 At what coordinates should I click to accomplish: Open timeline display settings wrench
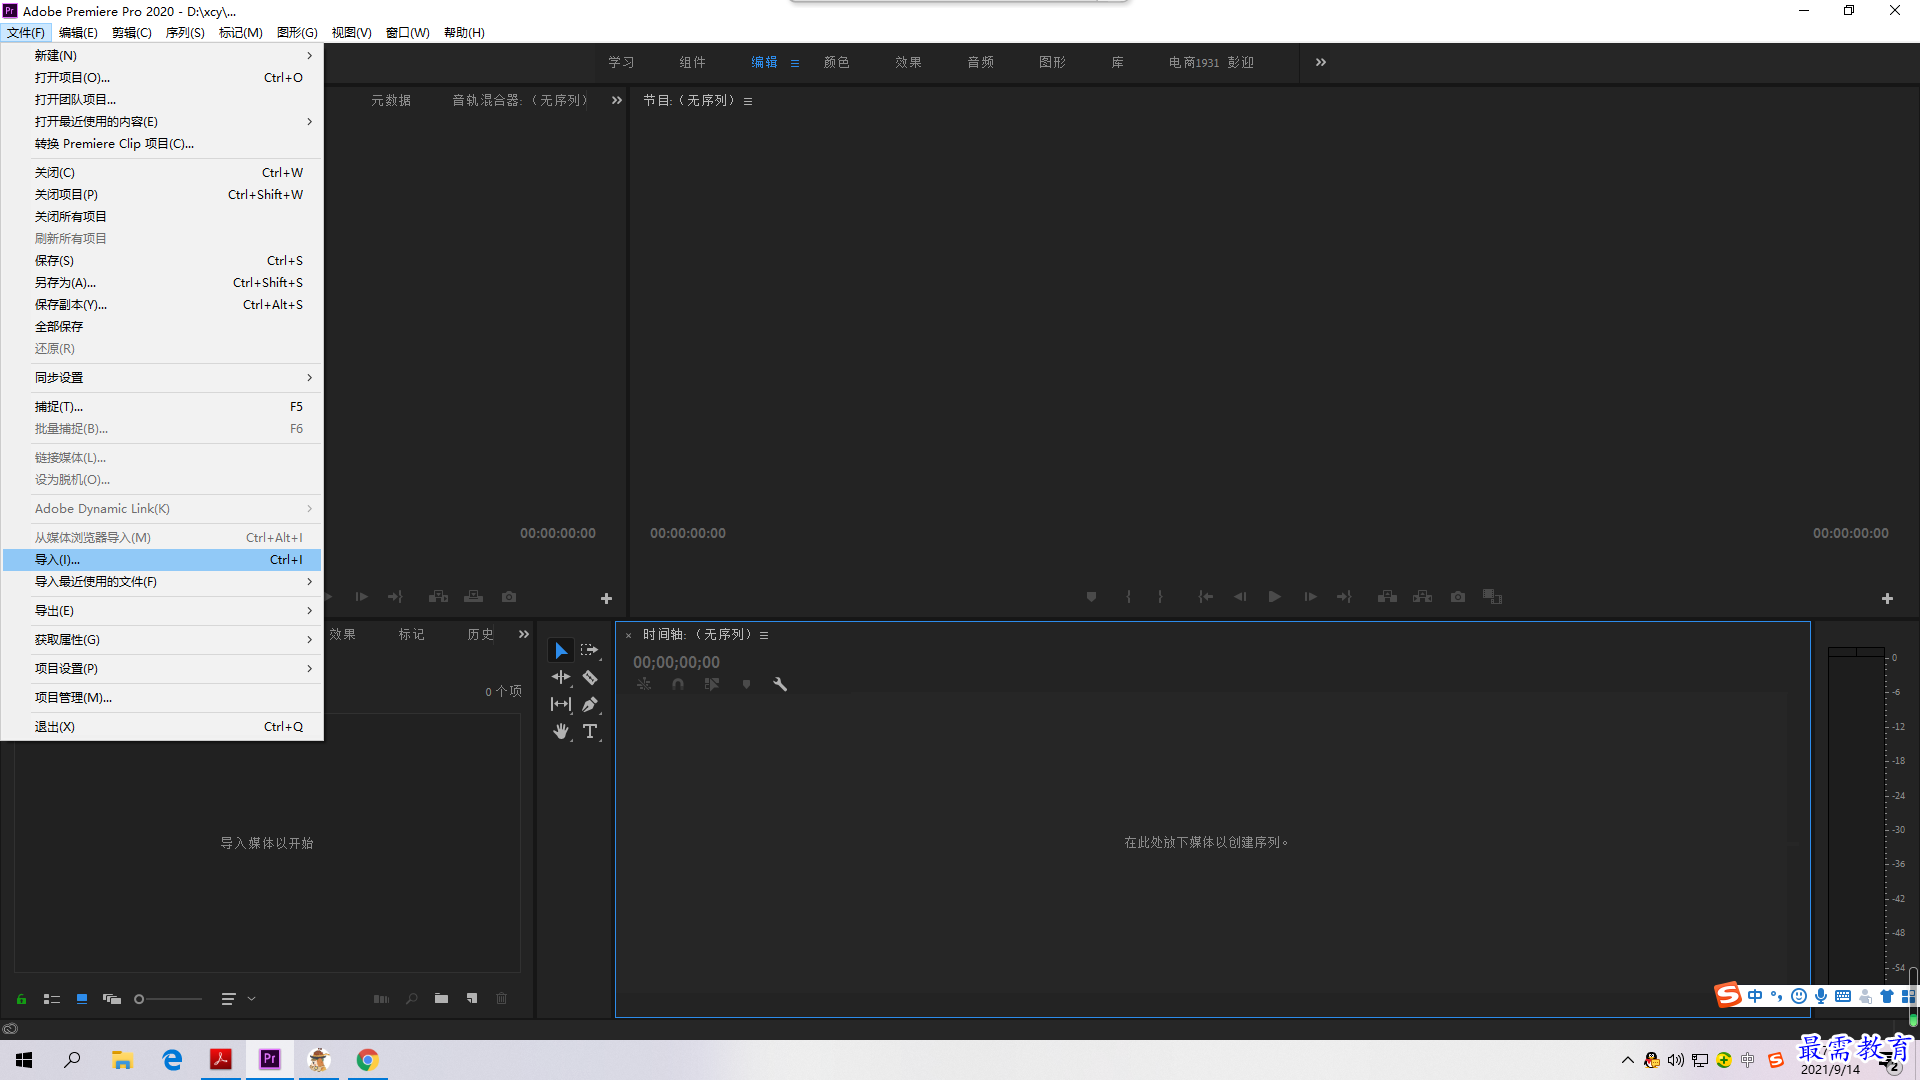tap(780, 685)
